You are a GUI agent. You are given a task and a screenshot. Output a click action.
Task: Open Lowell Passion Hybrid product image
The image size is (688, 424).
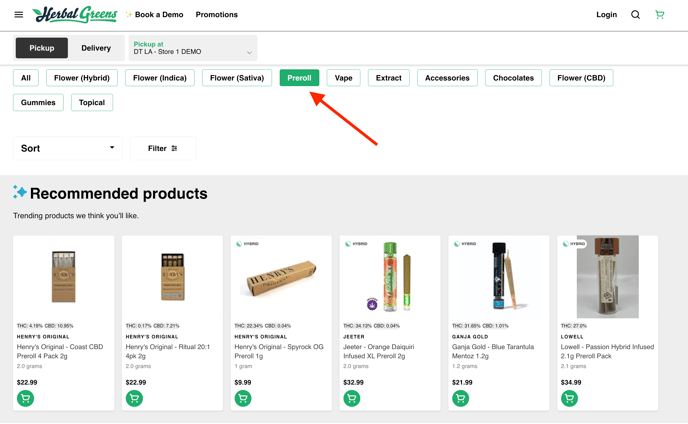(x=608, y=277)
